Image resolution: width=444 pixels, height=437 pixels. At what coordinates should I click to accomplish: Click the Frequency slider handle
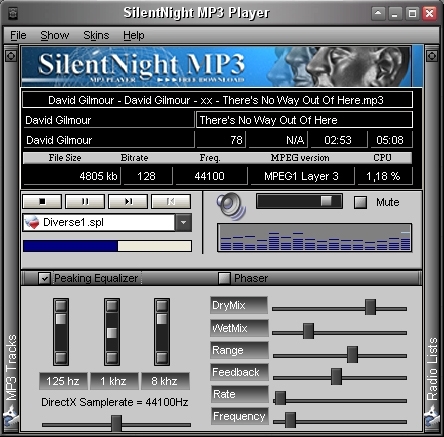[290, 420]
